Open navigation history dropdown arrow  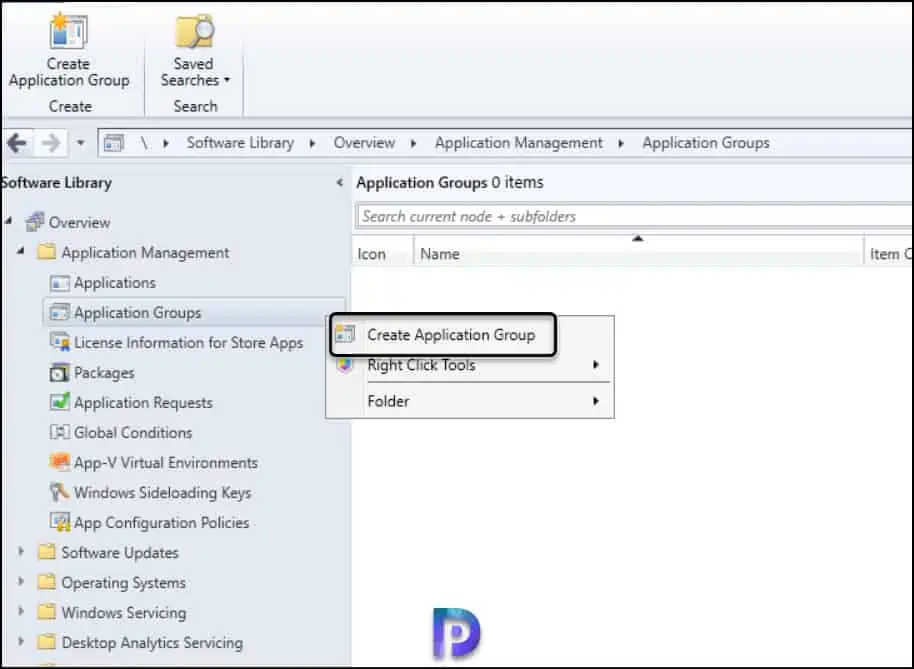pyautogui.click(x=81, y=143)
